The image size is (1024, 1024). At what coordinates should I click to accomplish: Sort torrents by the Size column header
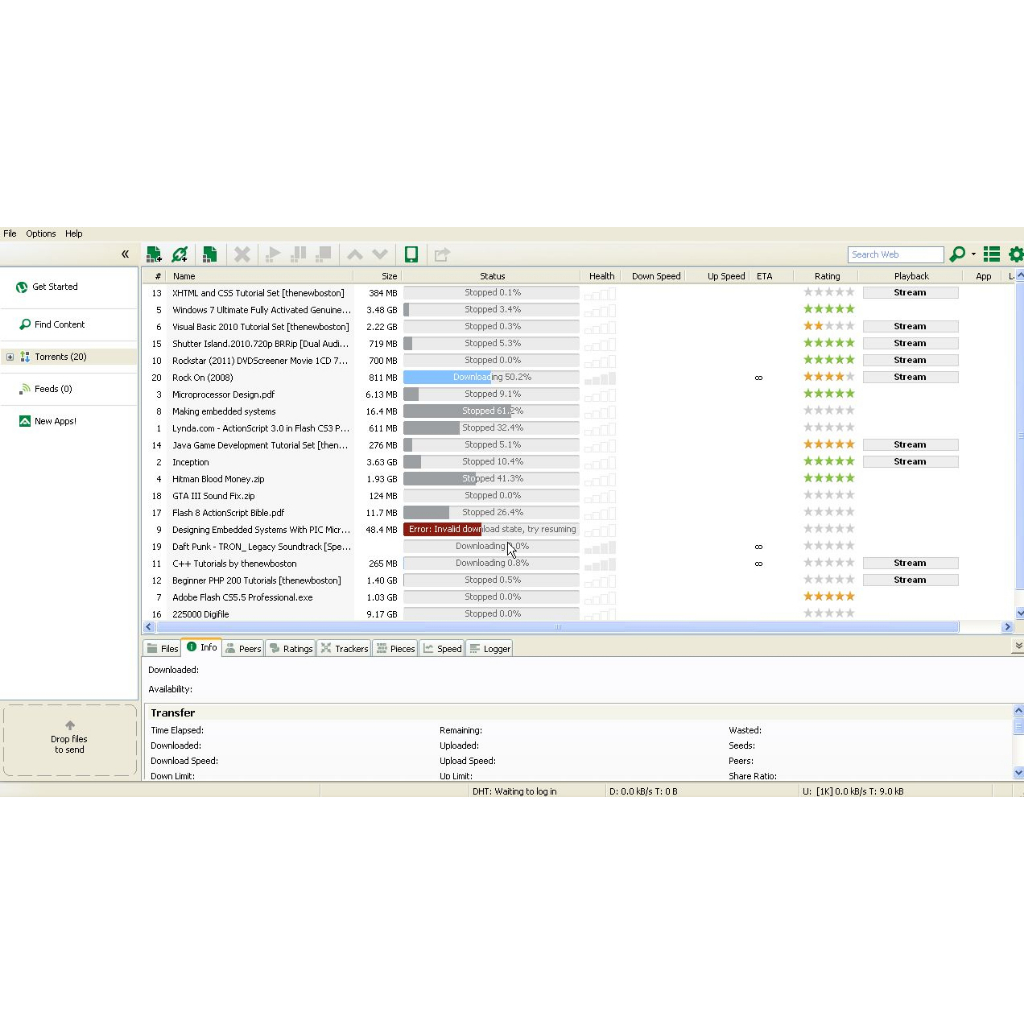pos(388,276)
